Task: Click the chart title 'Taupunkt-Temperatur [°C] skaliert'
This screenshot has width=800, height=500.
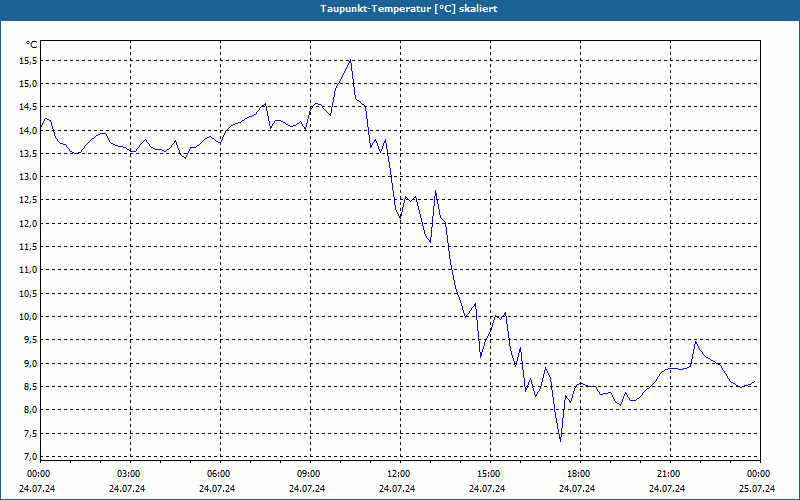Action: (409, 9)
